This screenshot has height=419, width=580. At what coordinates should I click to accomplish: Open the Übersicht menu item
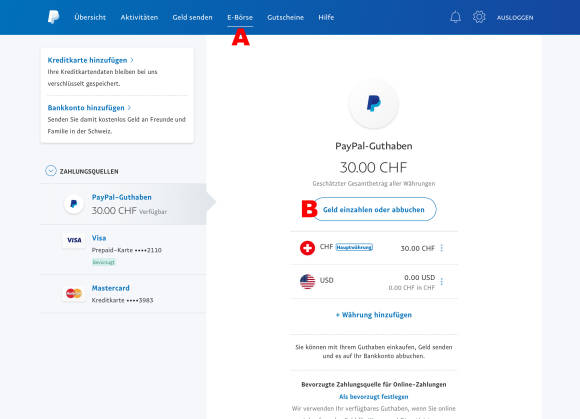pos(90,17)
